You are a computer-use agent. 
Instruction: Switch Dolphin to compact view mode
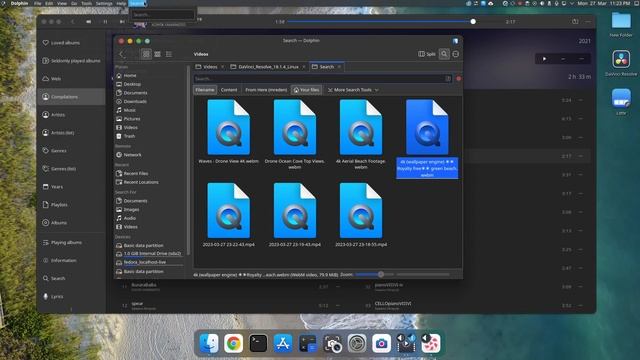click(158, 54)
